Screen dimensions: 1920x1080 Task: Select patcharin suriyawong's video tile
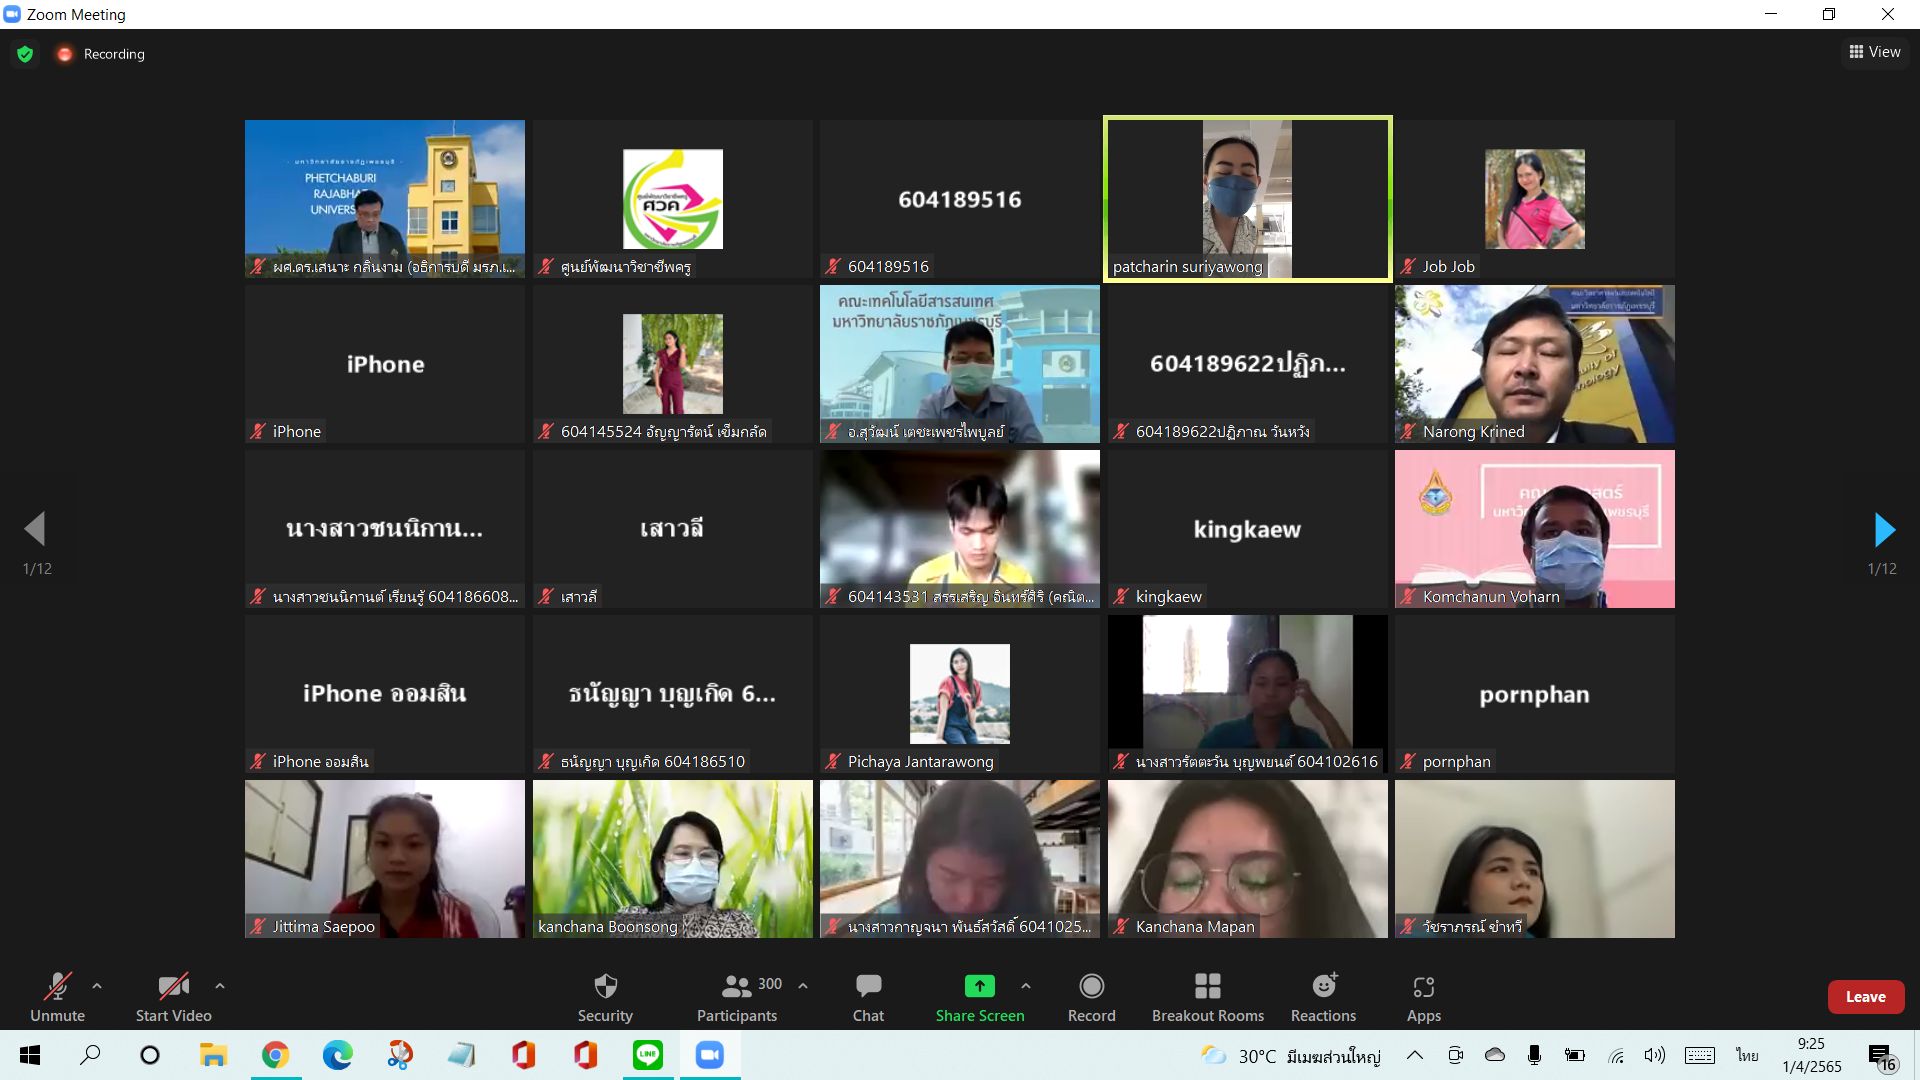[x=1247, y=199]
